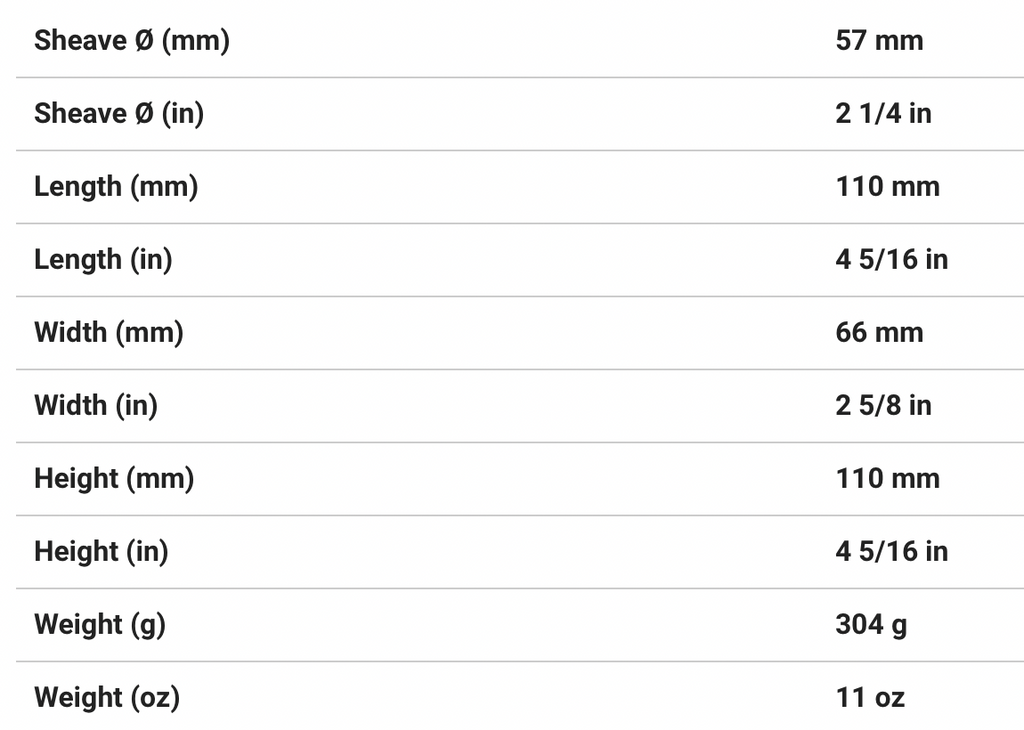Screen dimensions: 1024x730
Task: Select the 110 mm value for Height
Action: [x=887, y=479]
